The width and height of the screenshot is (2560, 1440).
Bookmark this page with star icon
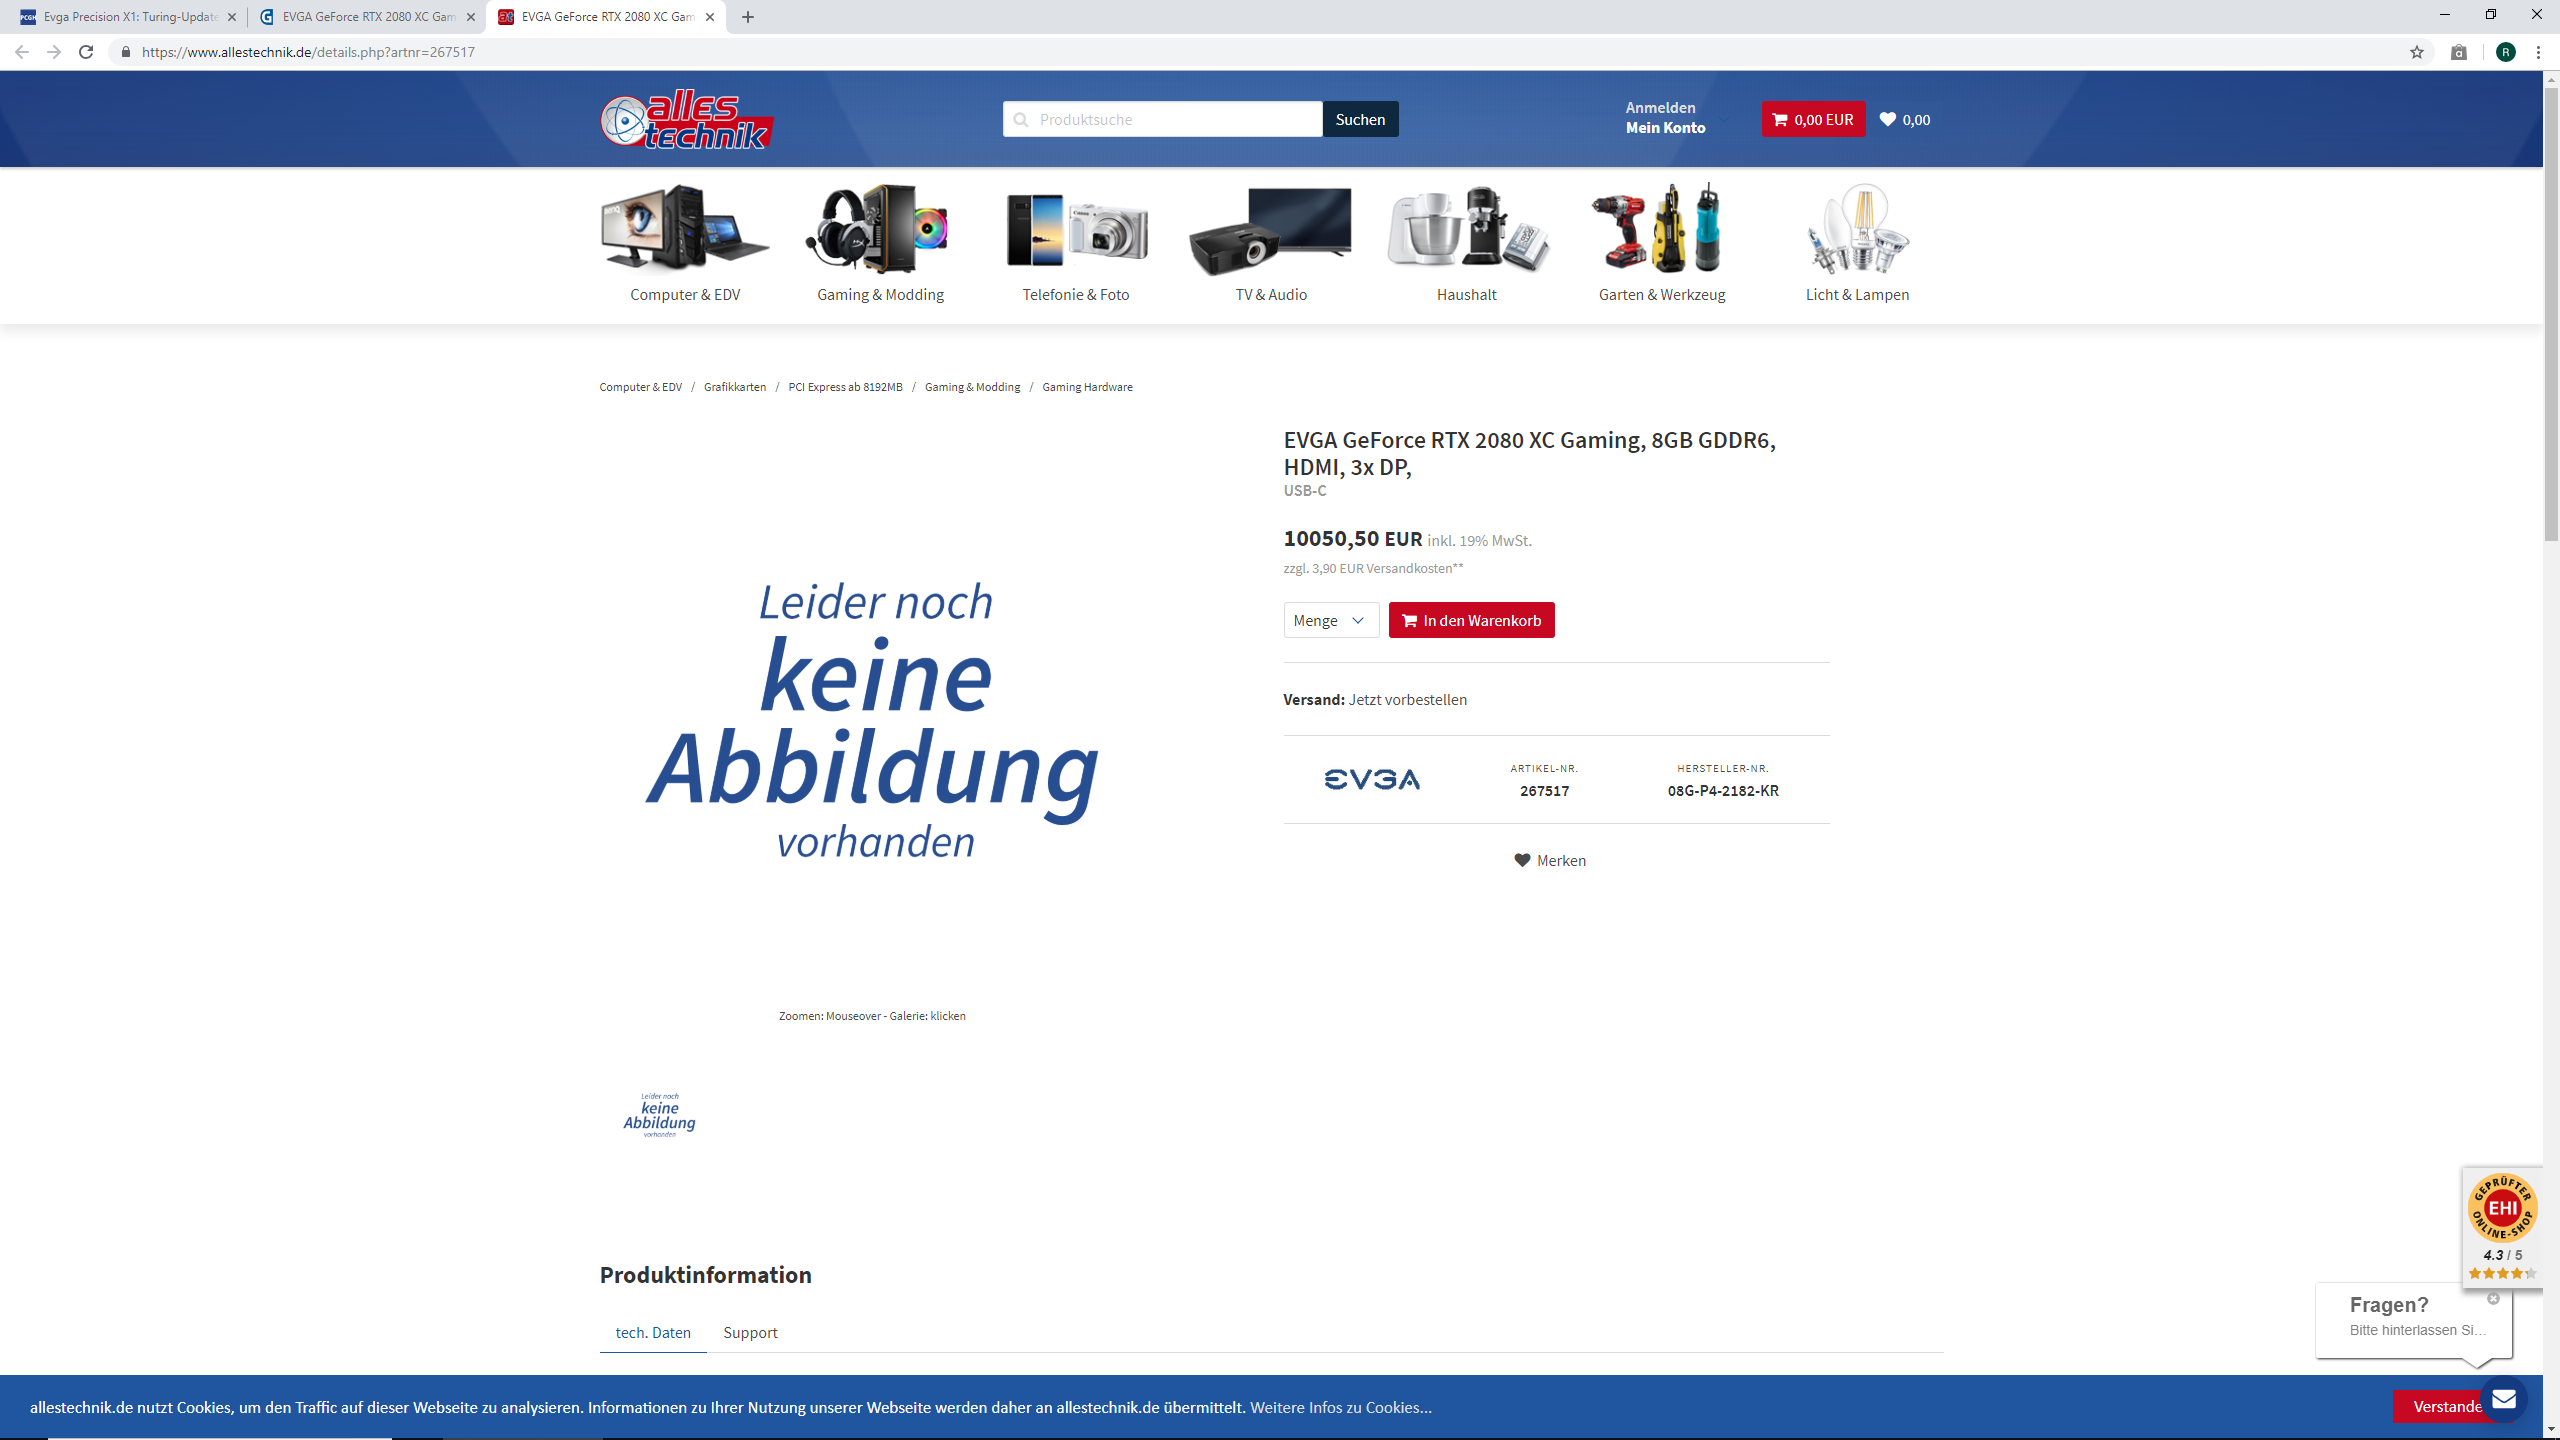[x=2417, y=52]
